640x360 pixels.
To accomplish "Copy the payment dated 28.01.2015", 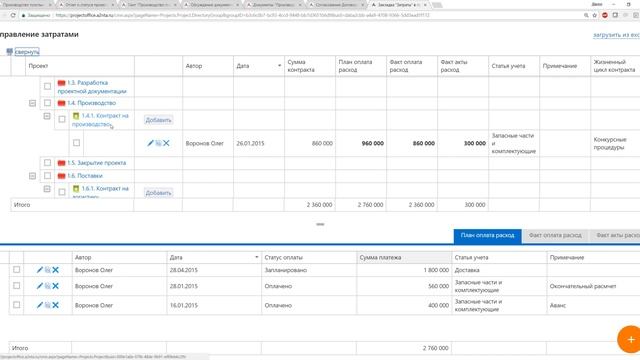I will click(48, 286).
